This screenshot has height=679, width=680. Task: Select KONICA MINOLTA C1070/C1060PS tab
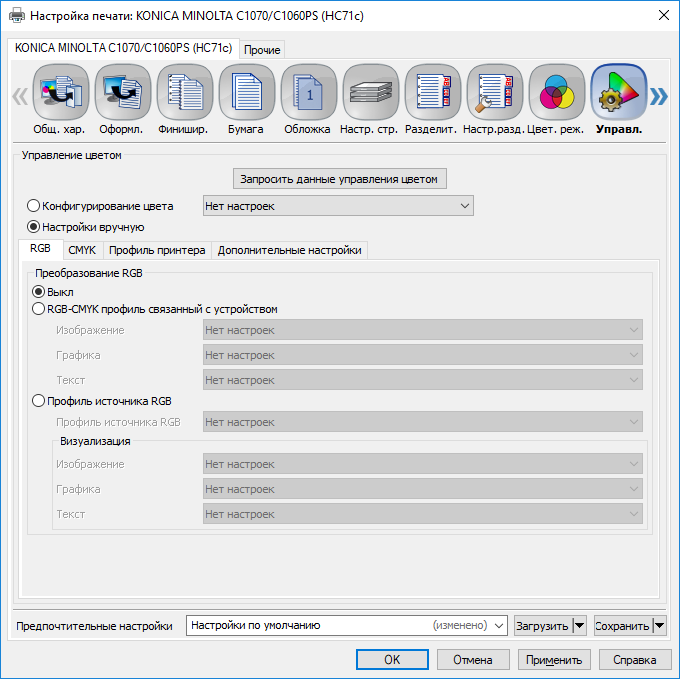(123, 48)
